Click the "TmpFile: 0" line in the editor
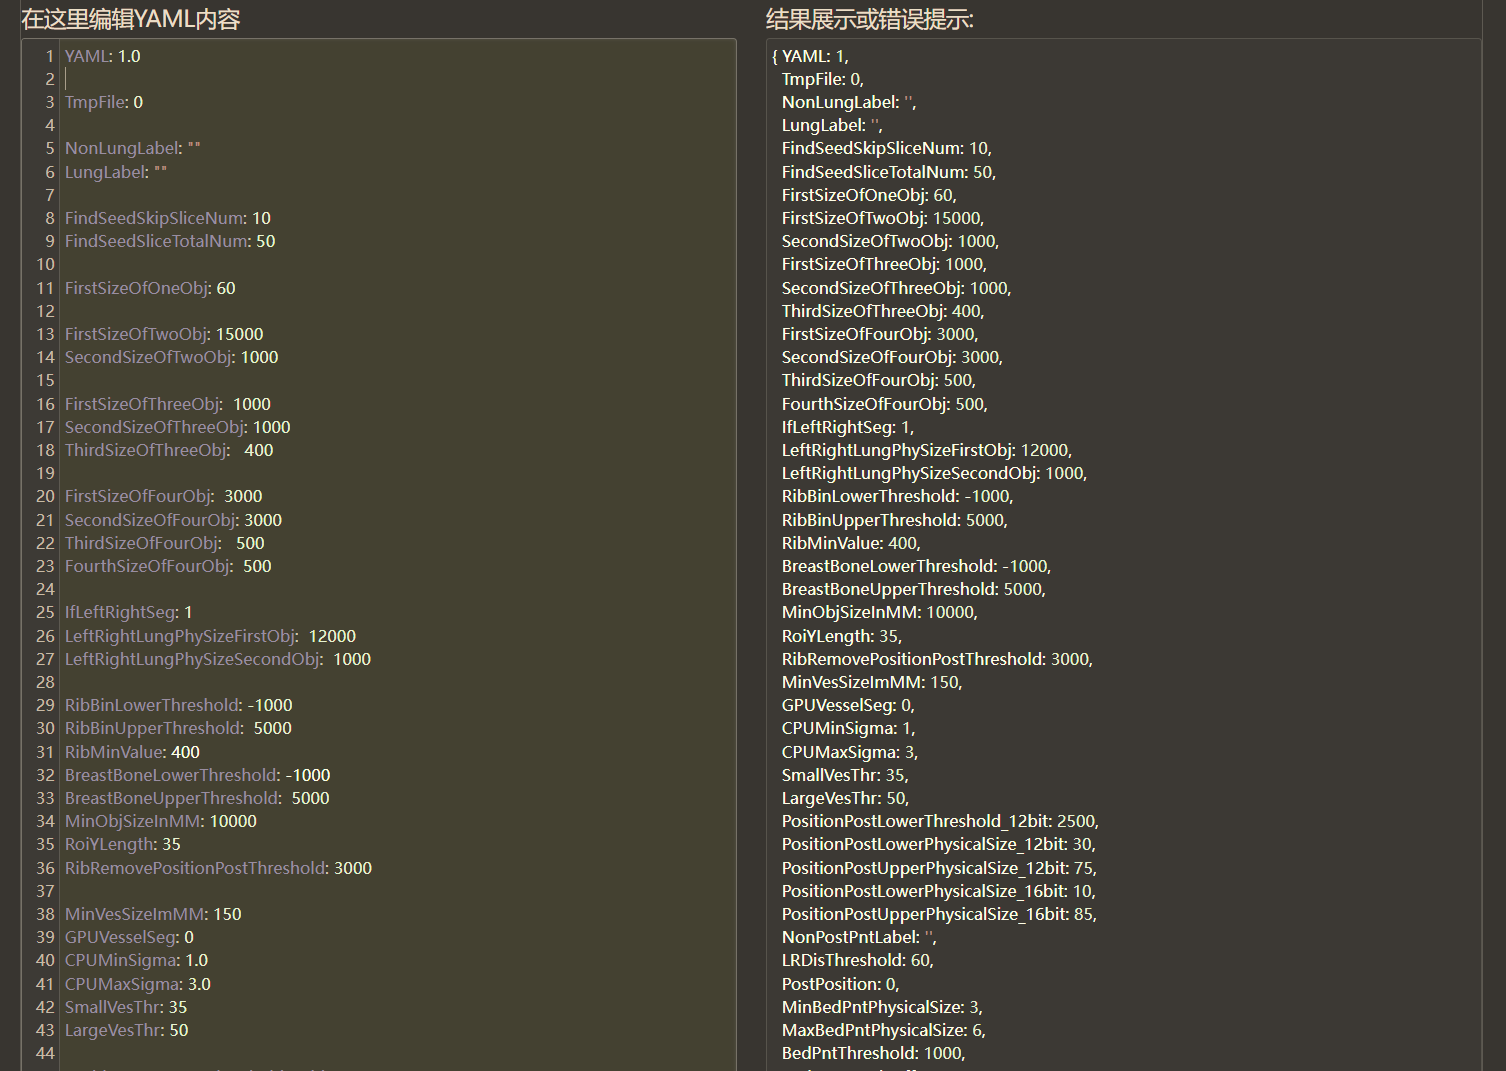The image size is (1506, 1071). pos(104,102)
